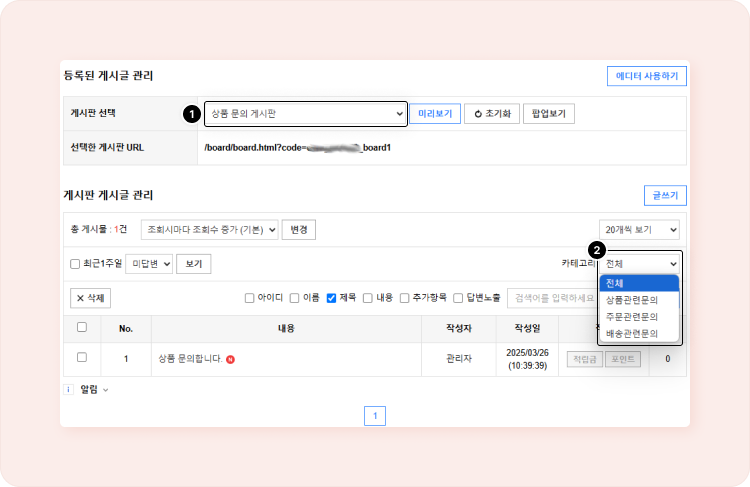Viewport: 750px width, 487px height.
Task: Select 주문관련문의 category option
Action: [x=640, y=317]
